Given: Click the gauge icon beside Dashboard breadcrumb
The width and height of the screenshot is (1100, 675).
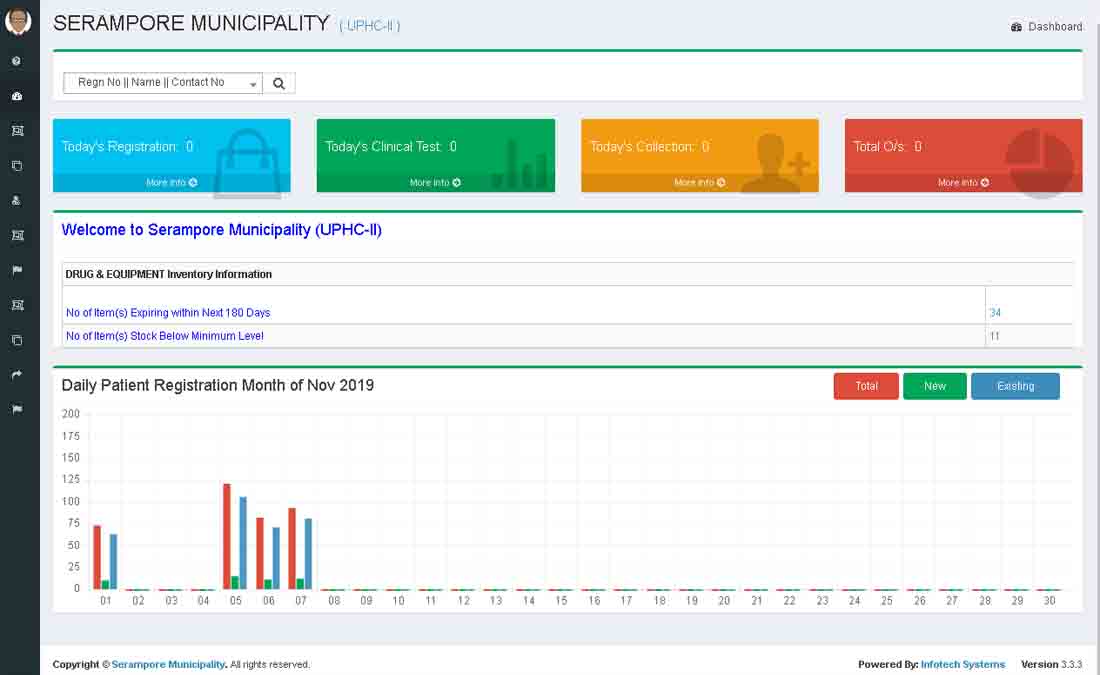Looking at the screenshot, I should pos(1016,27).
